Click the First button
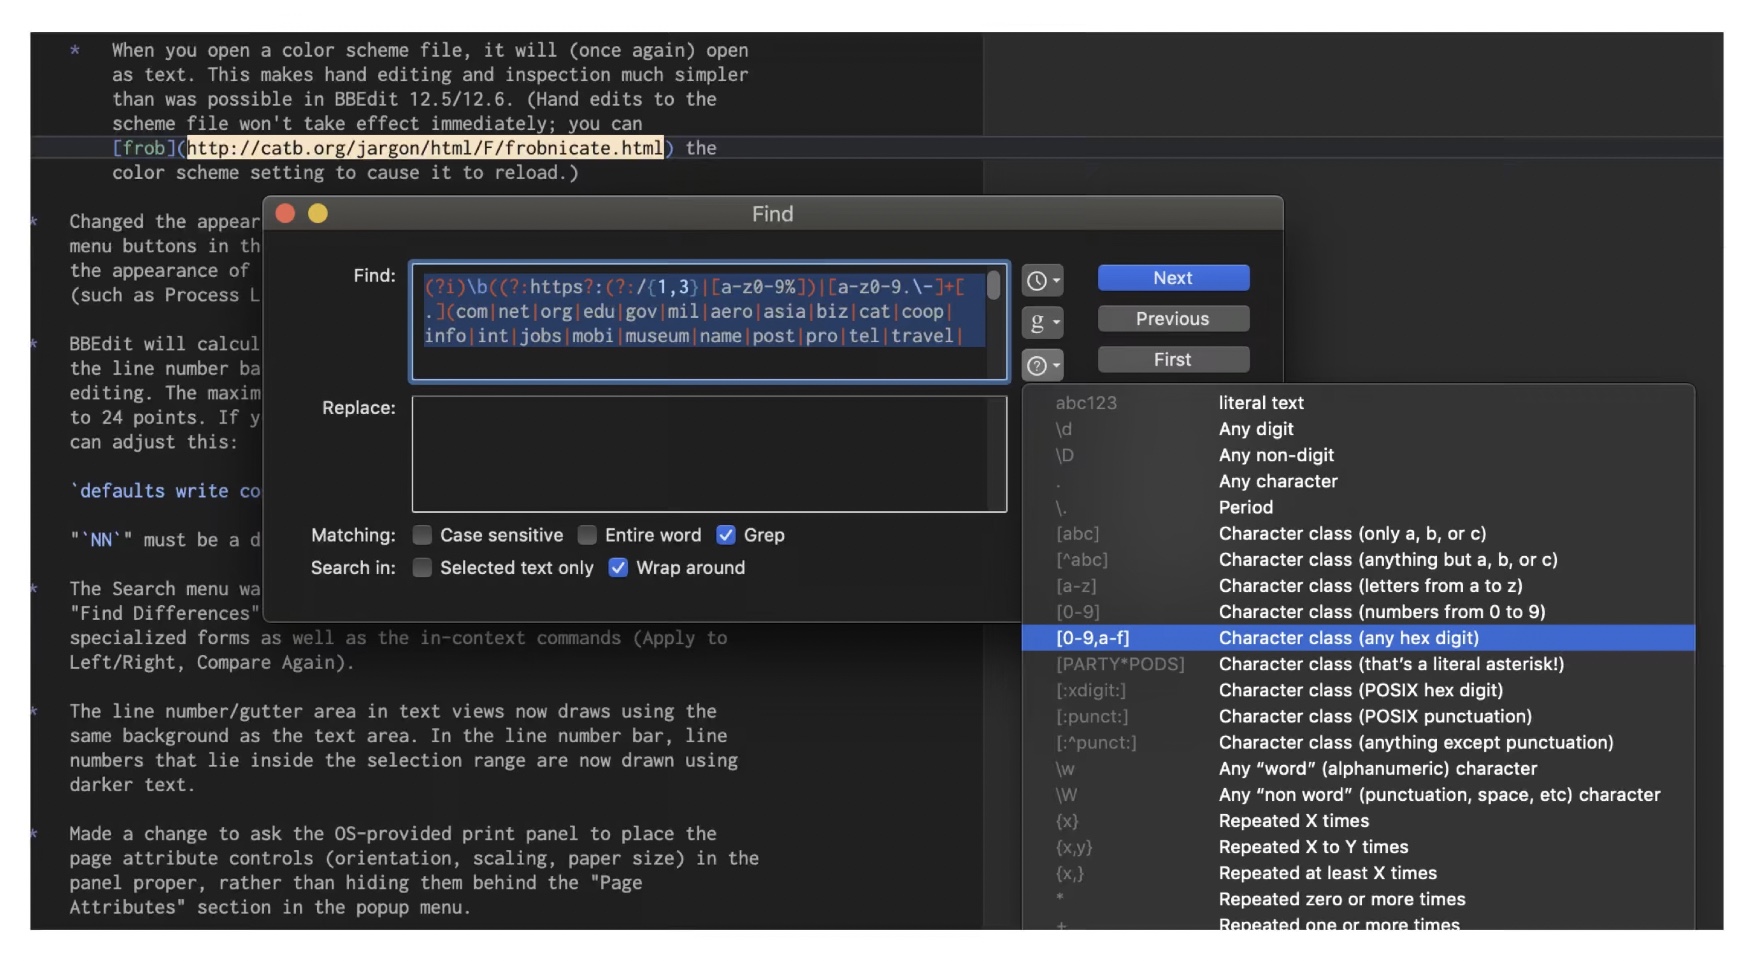Viewport: 1756px width, 966px height. coord(1173,360)
